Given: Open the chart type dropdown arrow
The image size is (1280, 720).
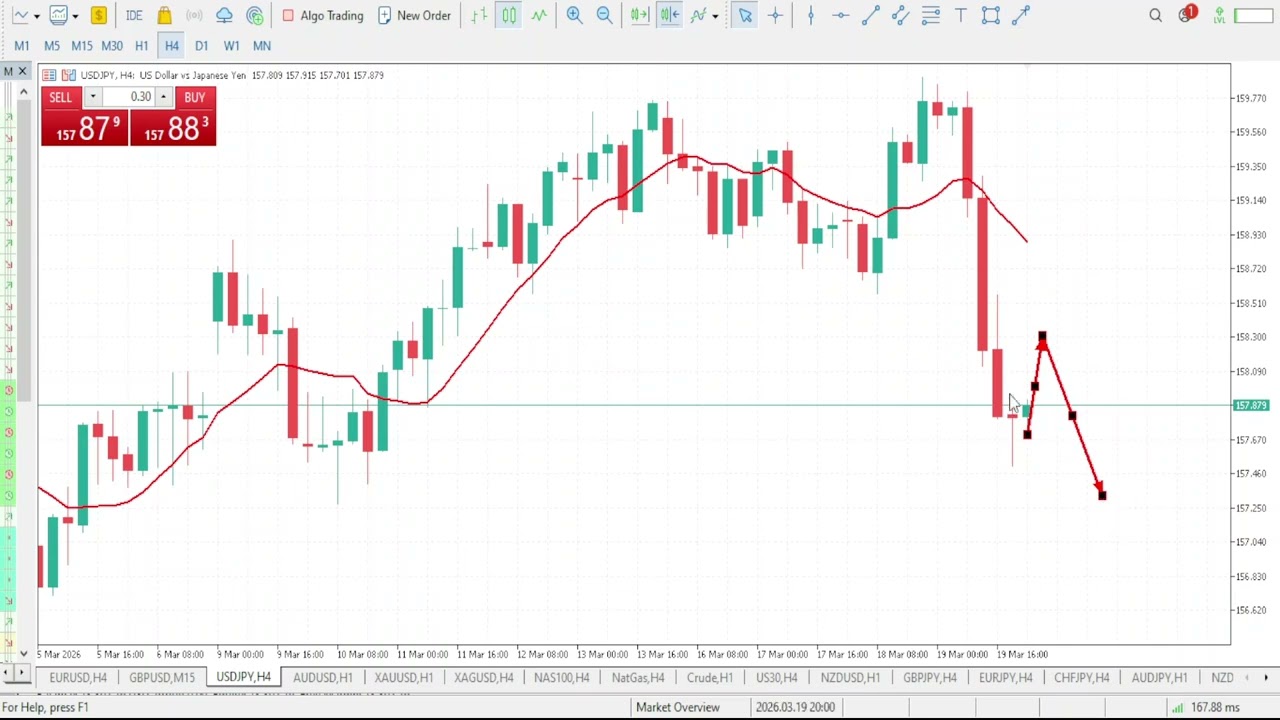Looking at the screenshot, I should pyautogui.click(x=37, y=16).
